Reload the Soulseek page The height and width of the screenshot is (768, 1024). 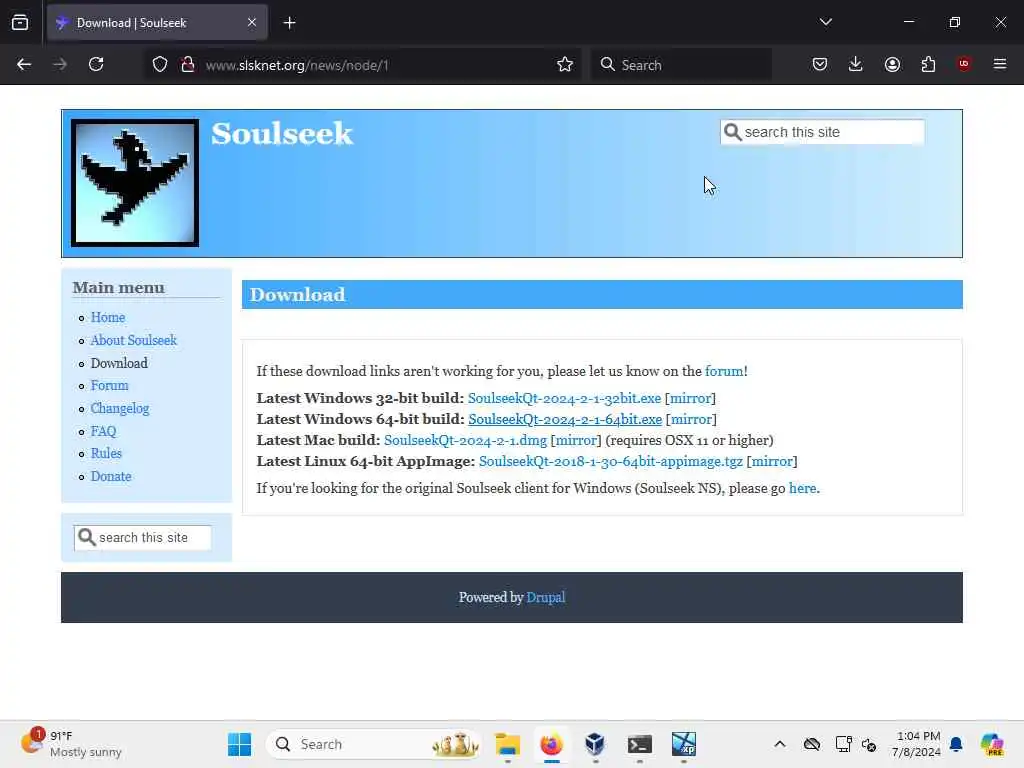tap(96, 64)
